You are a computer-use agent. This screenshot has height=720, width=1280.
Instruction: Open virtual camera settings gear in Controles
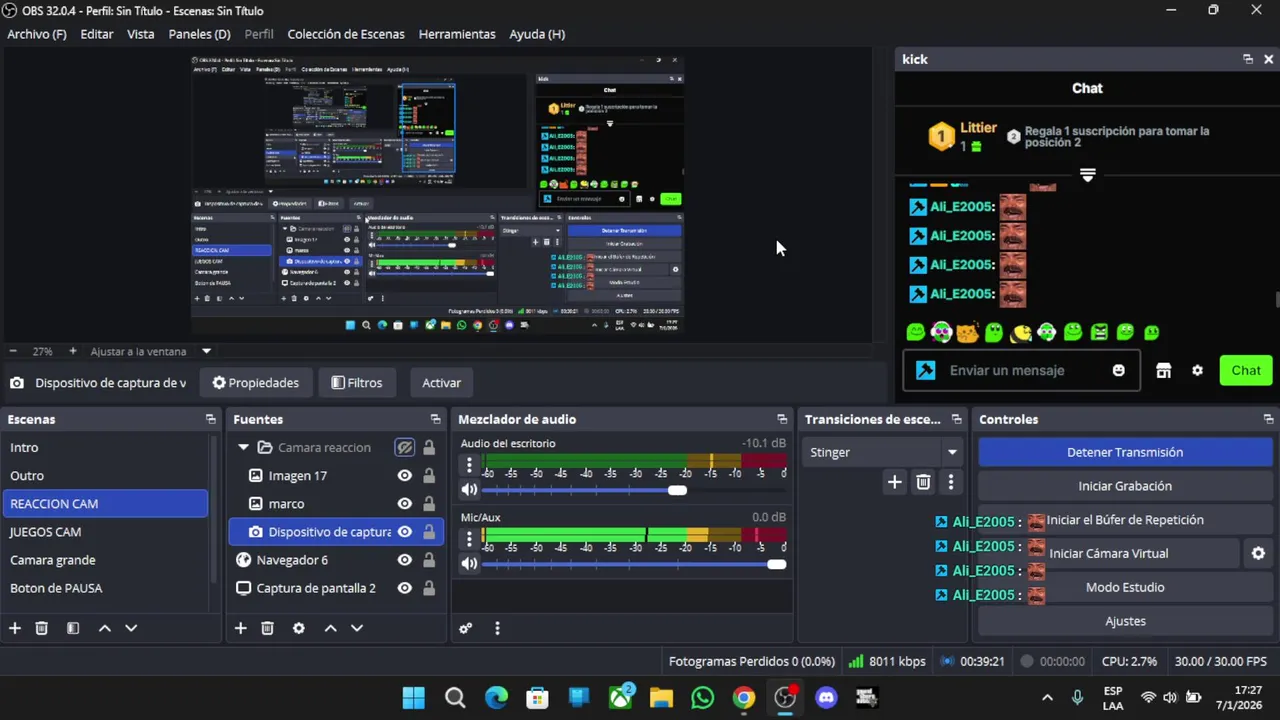tap(1258, 553)
